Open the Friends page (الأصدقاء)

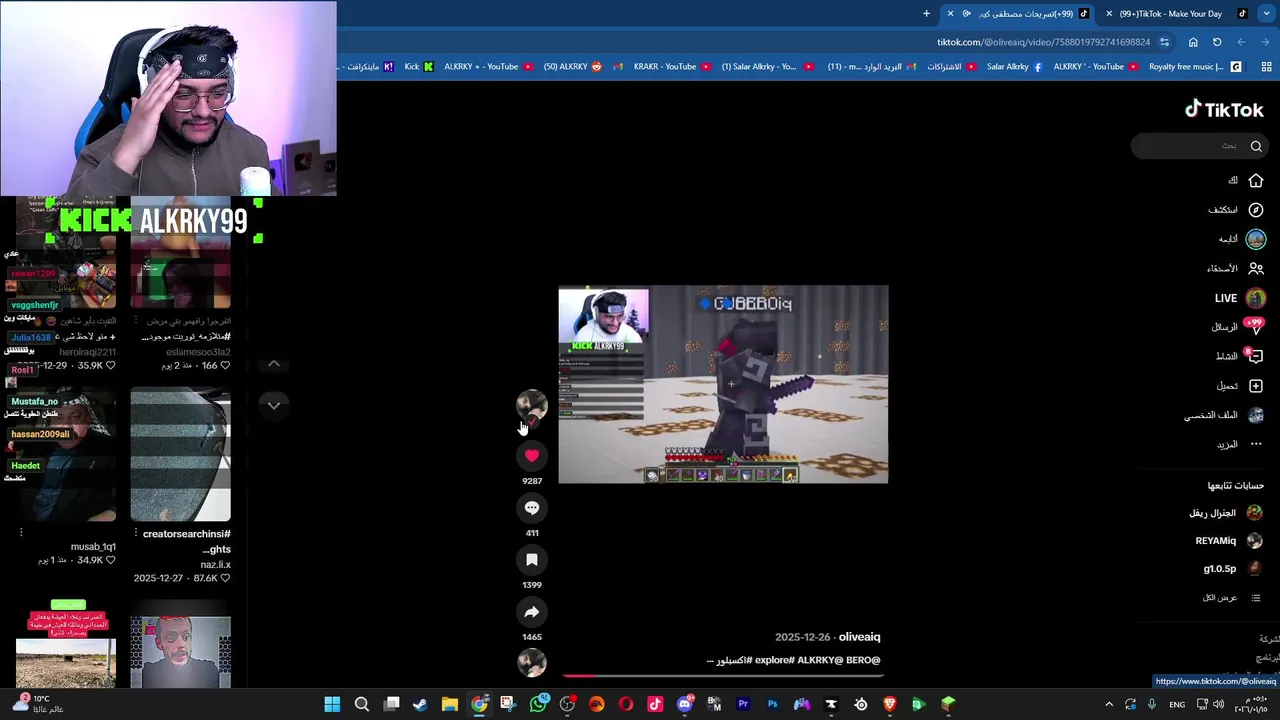coord(1256,268)
